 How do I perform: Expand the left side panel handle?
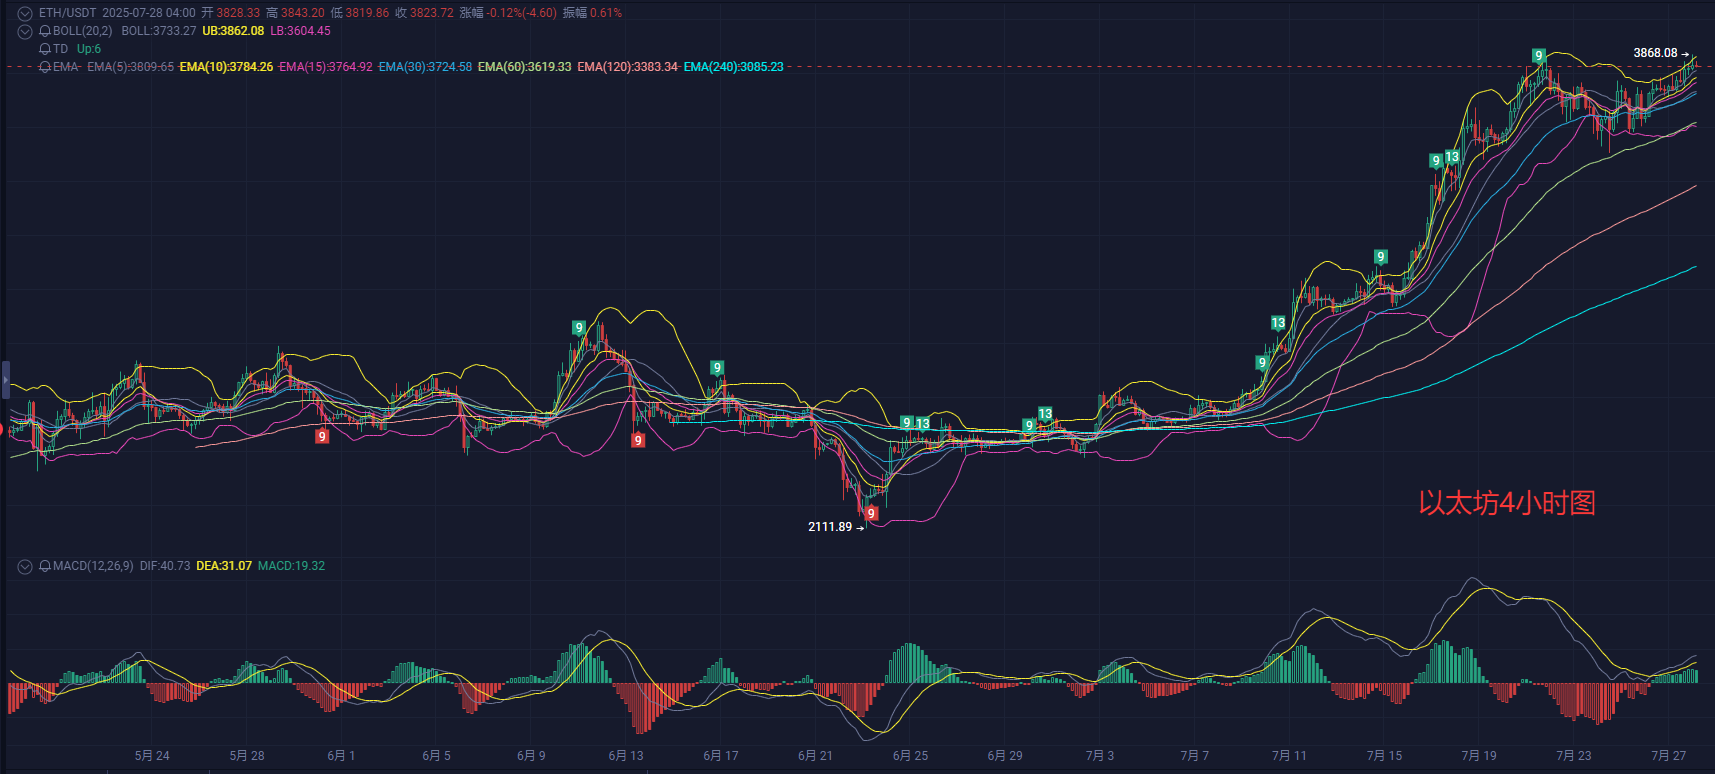[x=5, y=381]
